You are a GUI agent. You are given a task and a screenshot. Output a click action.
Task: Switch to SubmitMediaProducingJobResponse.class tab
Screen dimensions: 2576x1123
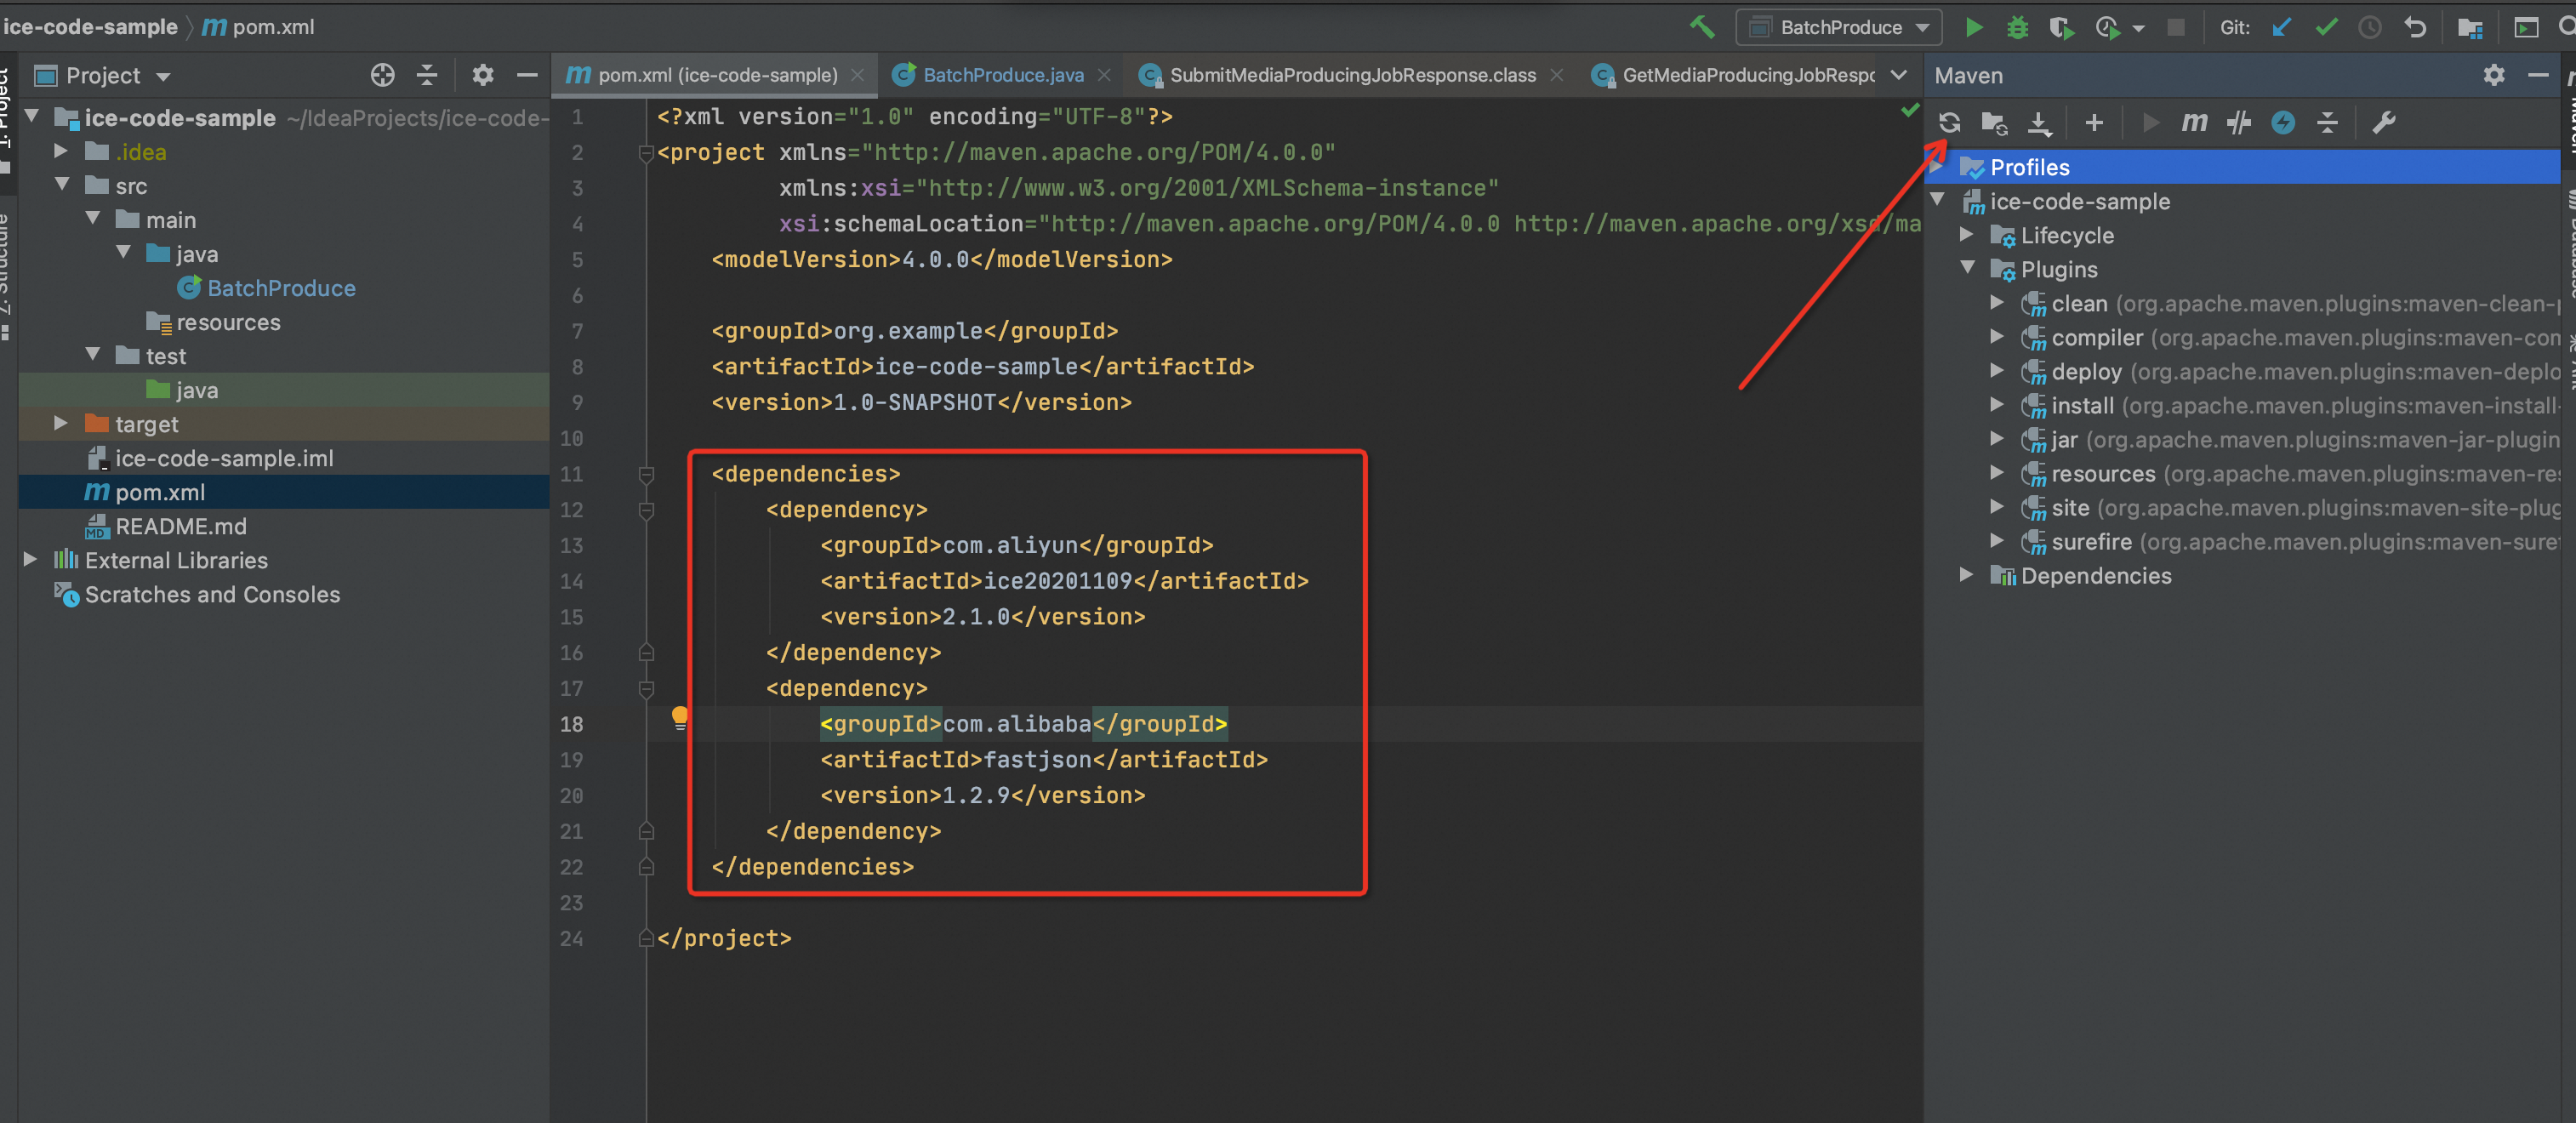click(x=1351, y=75)
